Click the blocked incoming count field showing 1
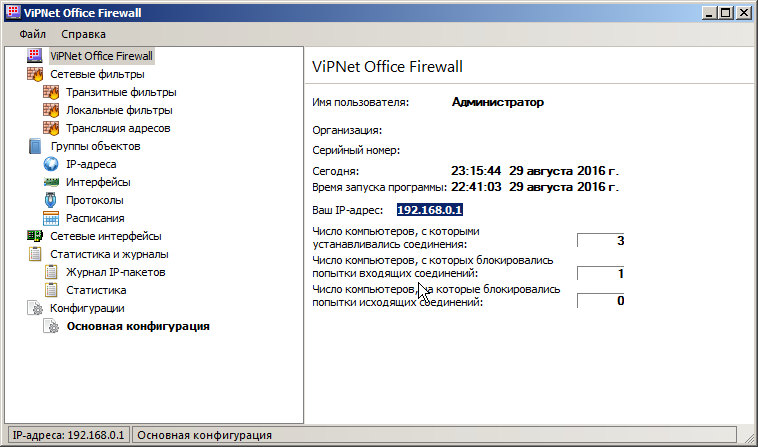The image size is (758, 447). point(600,274)
